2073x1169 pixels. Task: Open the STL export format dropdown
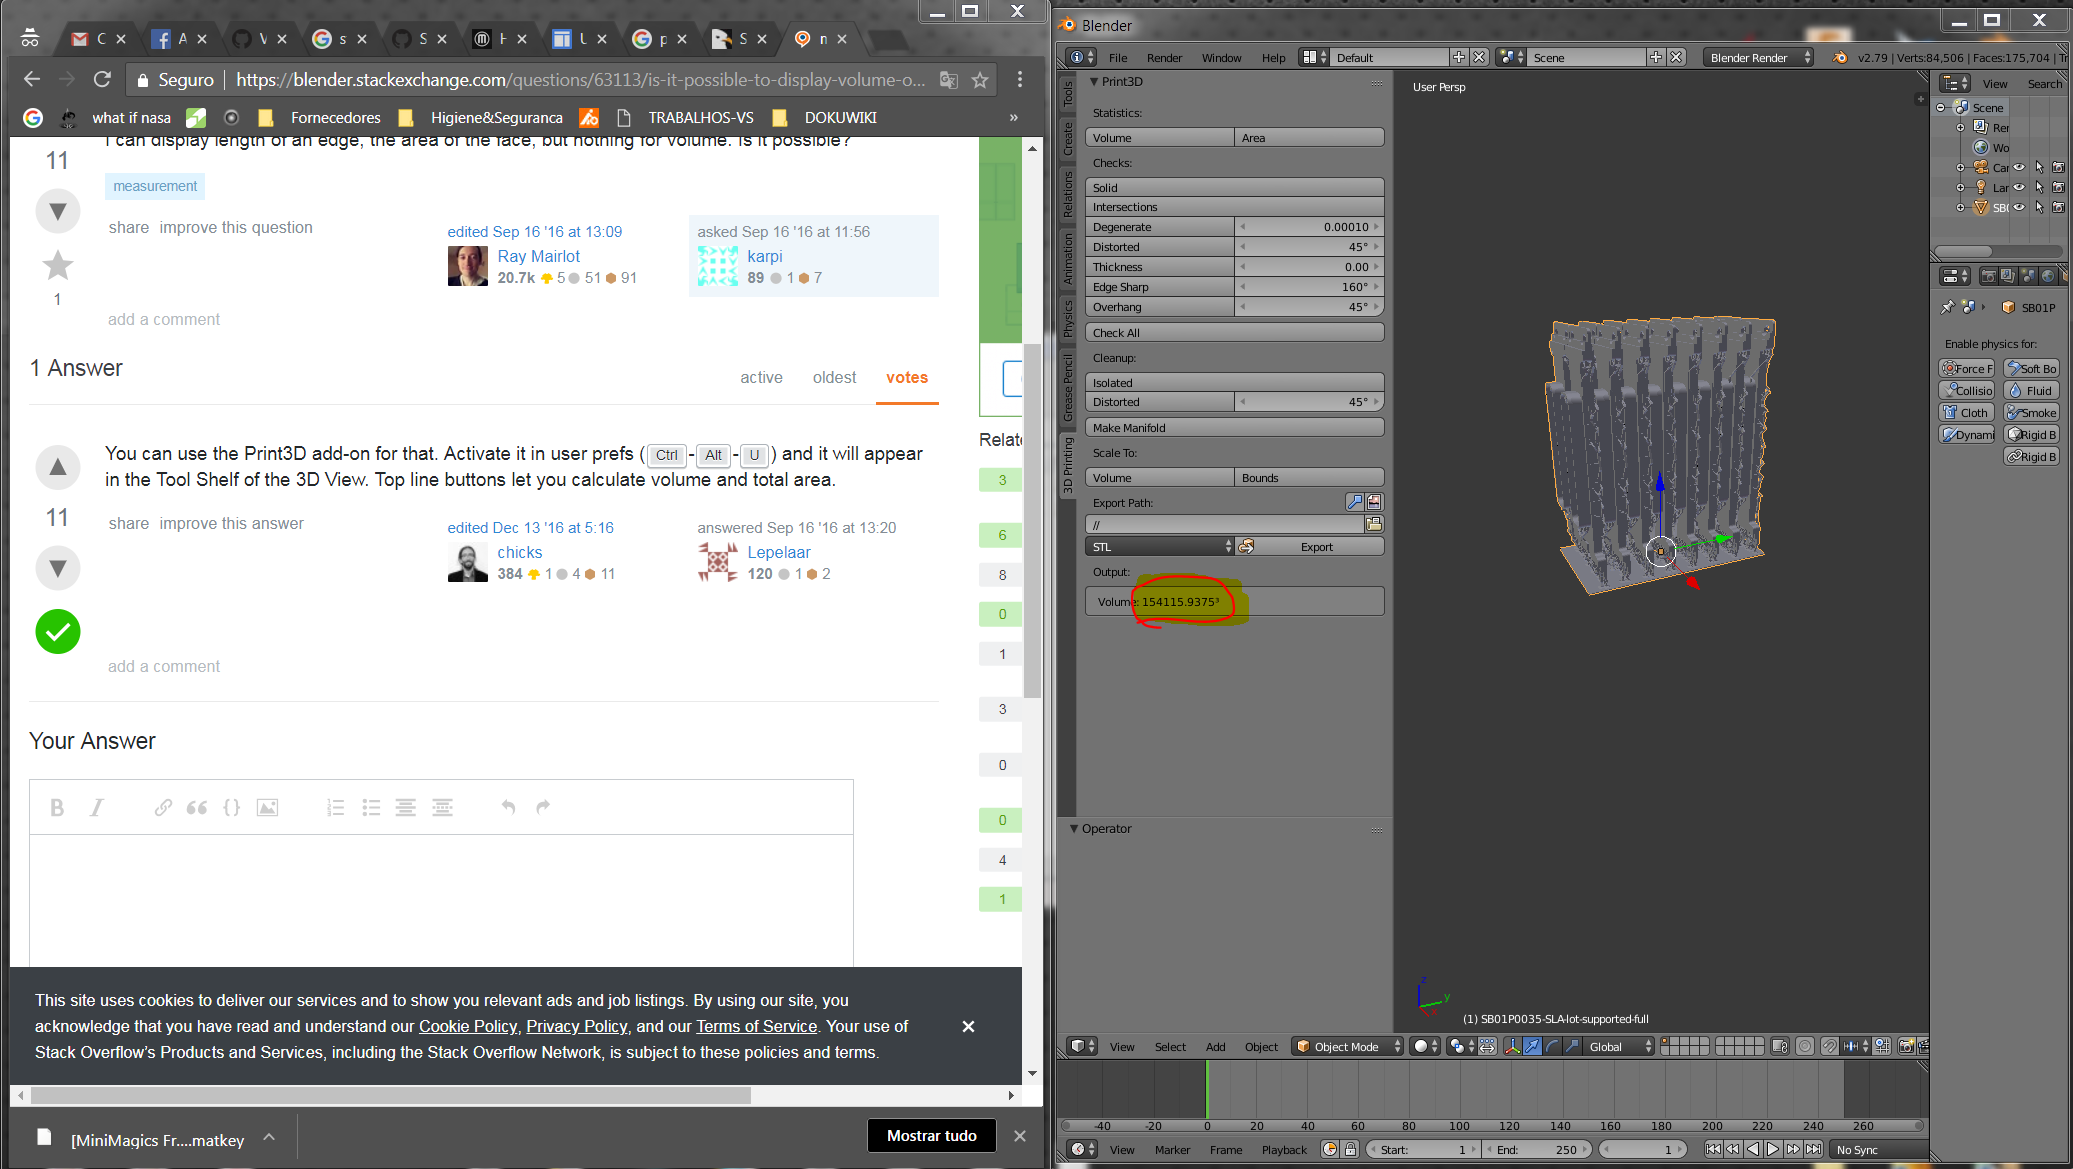pyautogui.click(x=1160, y=546)
